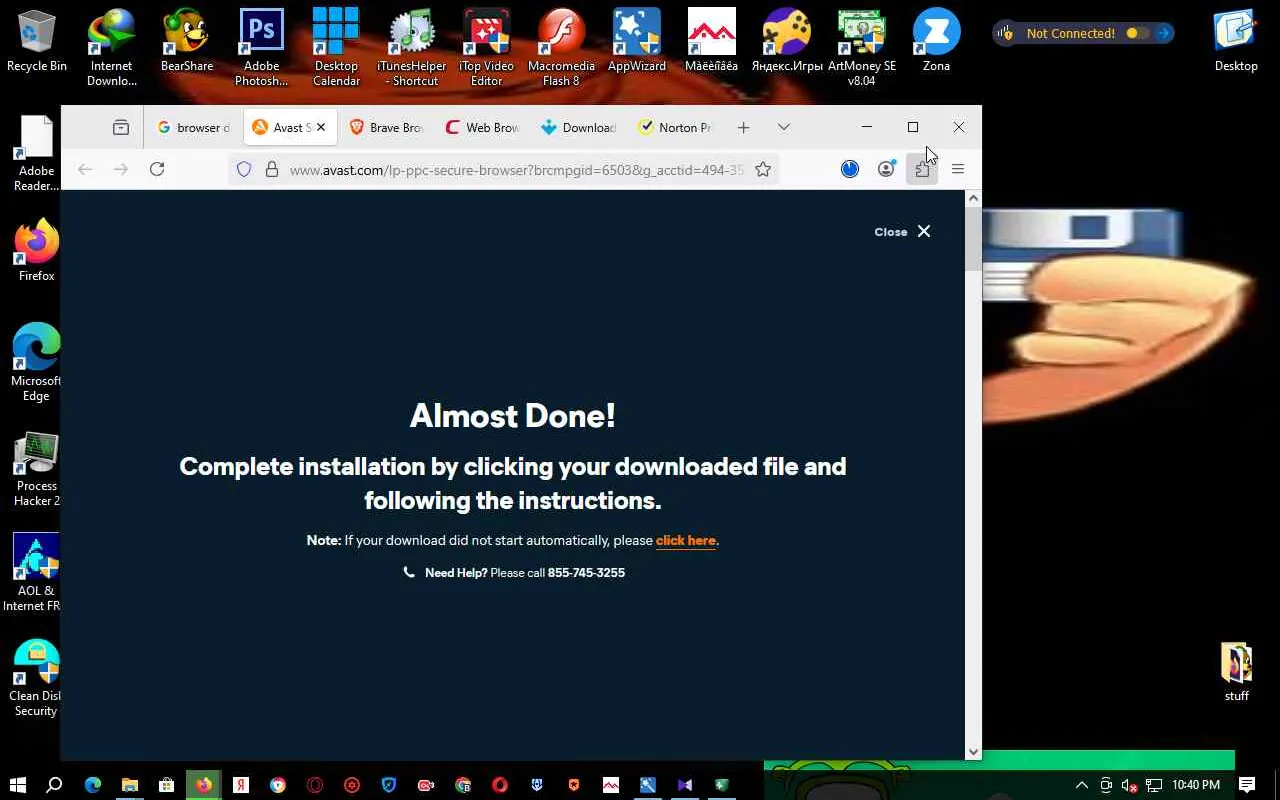This screenshot has height=800, width=1280.
Task: Open the Visual Studio icon on the taskbar
Action: click(685, 785)
